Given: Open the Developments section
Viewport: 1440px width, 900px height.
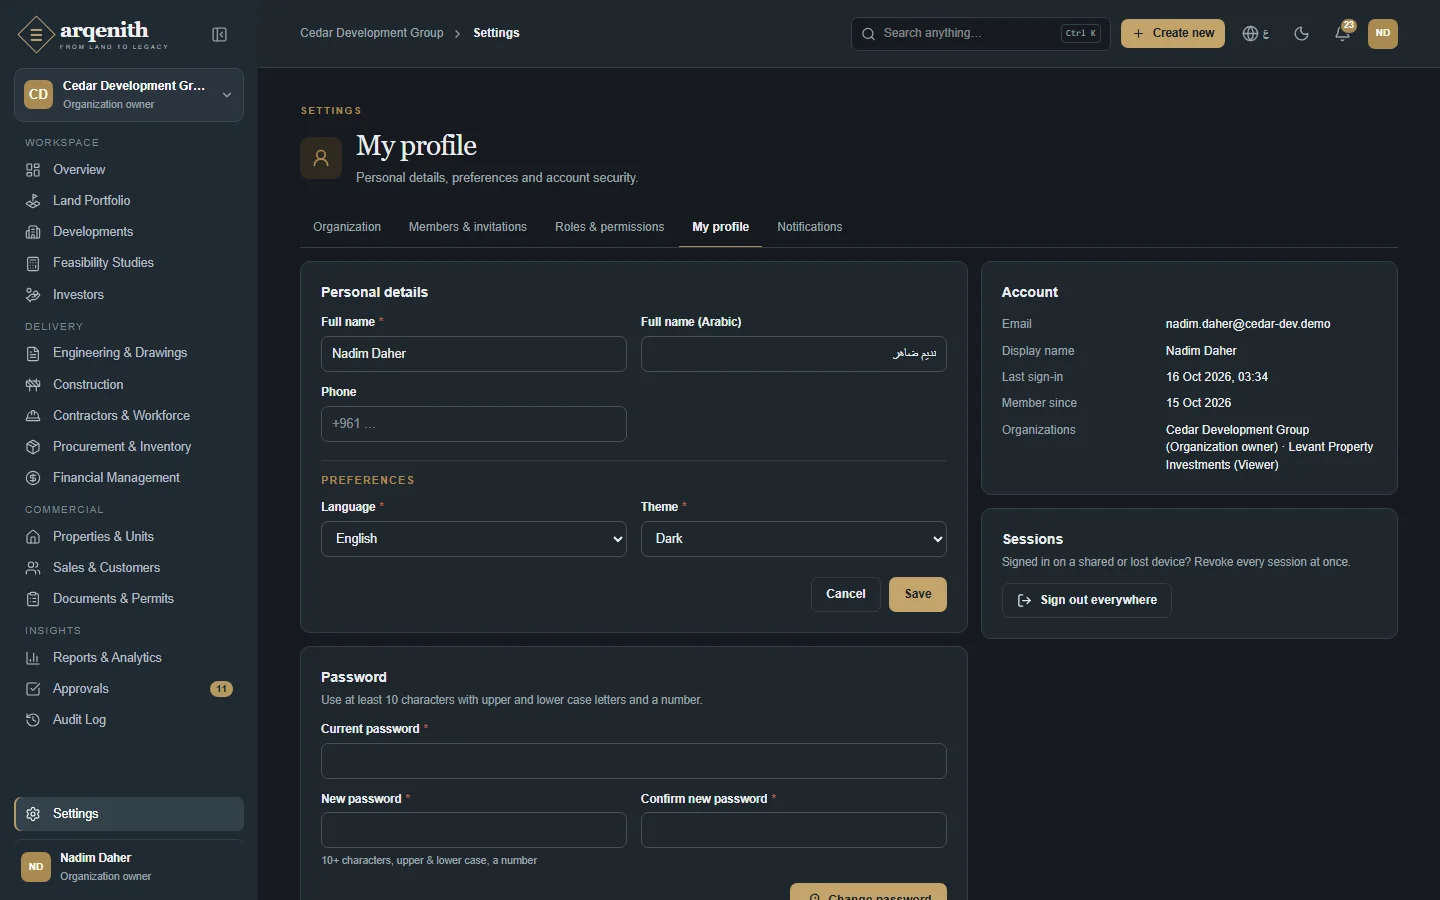Looking at the screenshot, I should 129,232.
